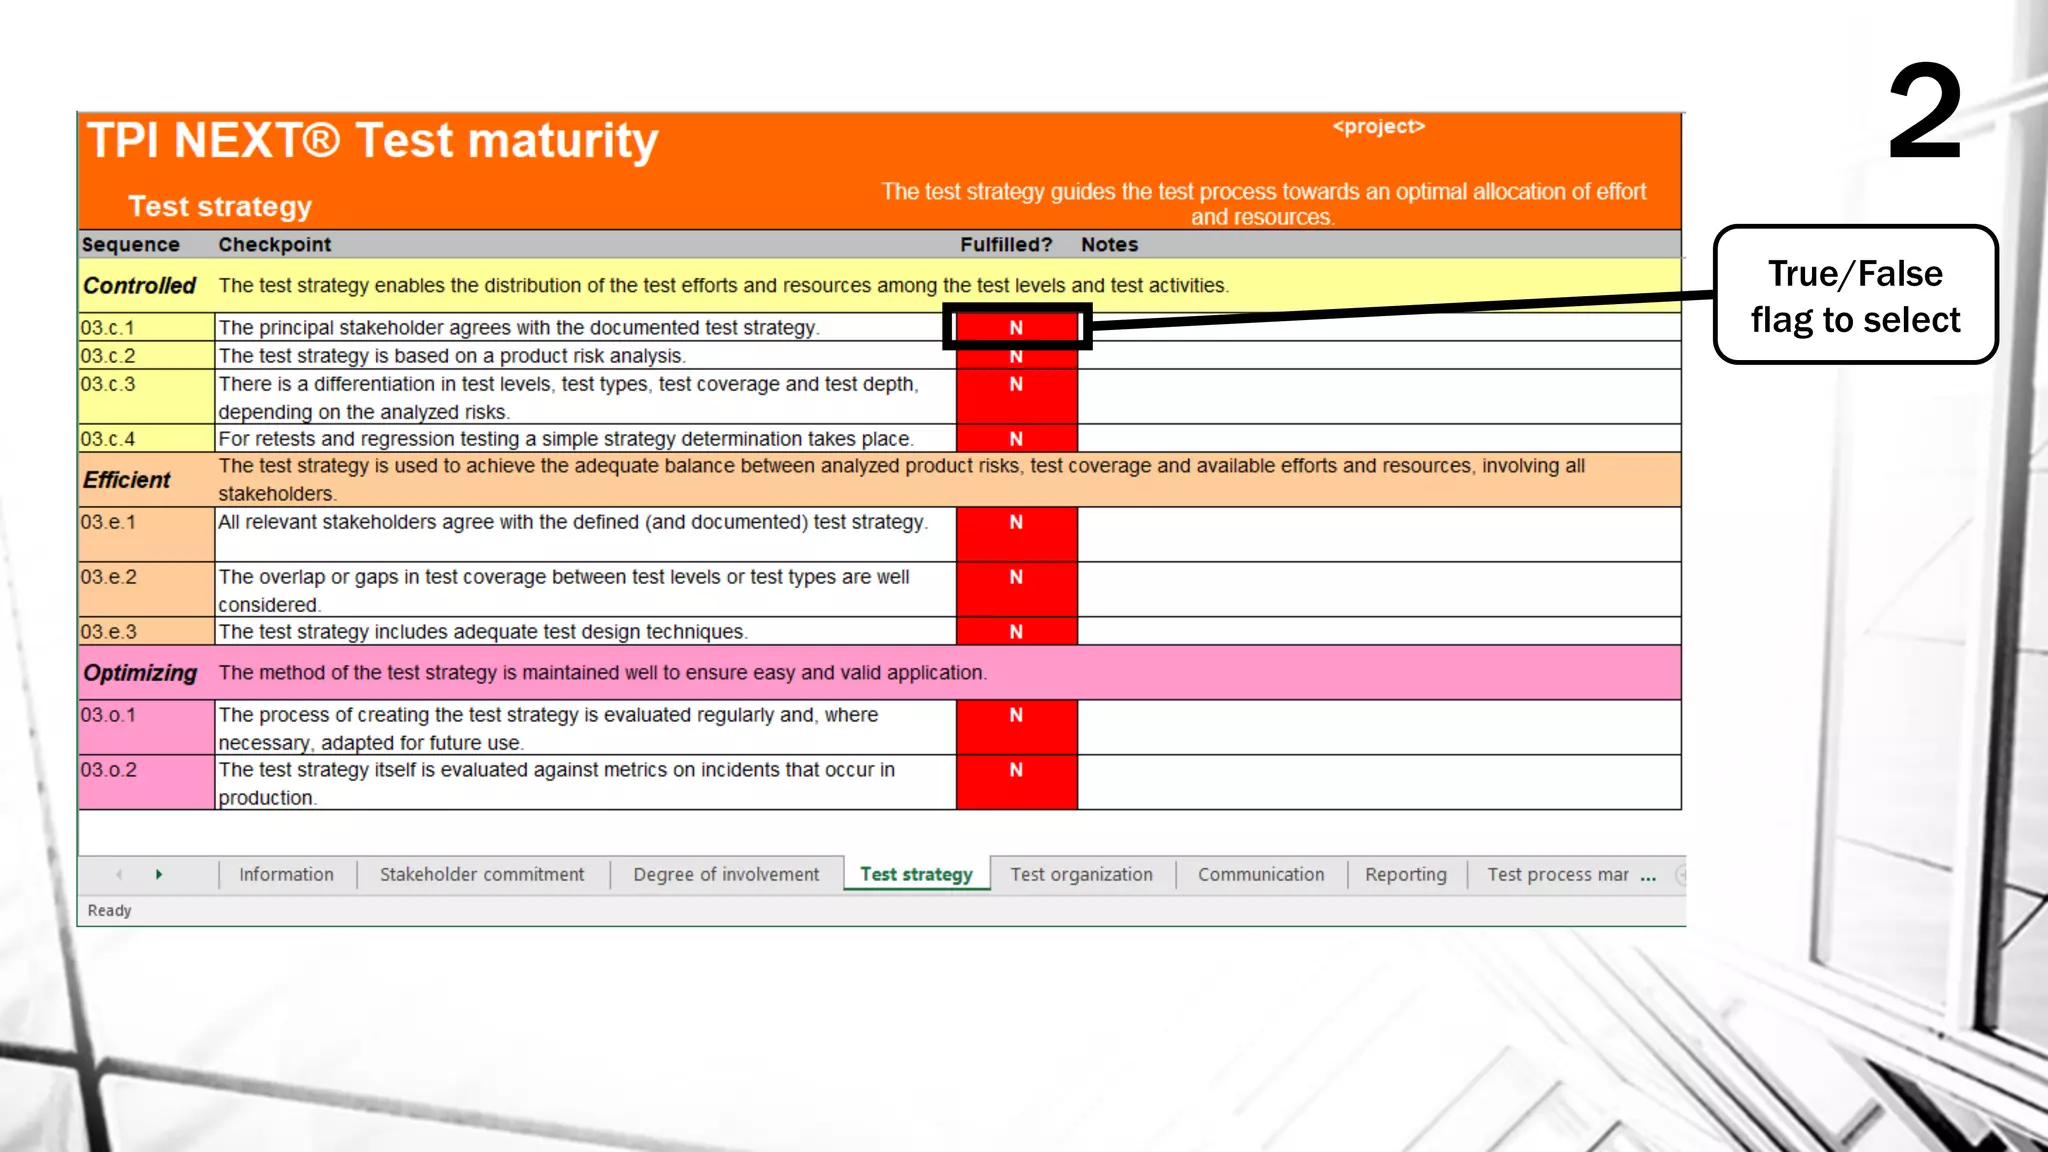The image size is (2048, 1152).
Task: Click the <project> name placeholder cell
Action: [1378, 127]
